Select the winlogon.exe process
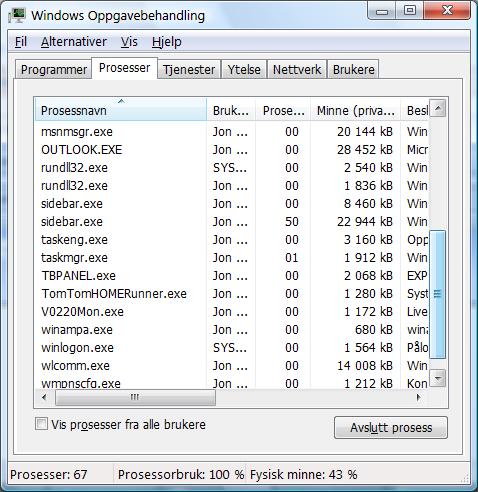 coord(231,348)
